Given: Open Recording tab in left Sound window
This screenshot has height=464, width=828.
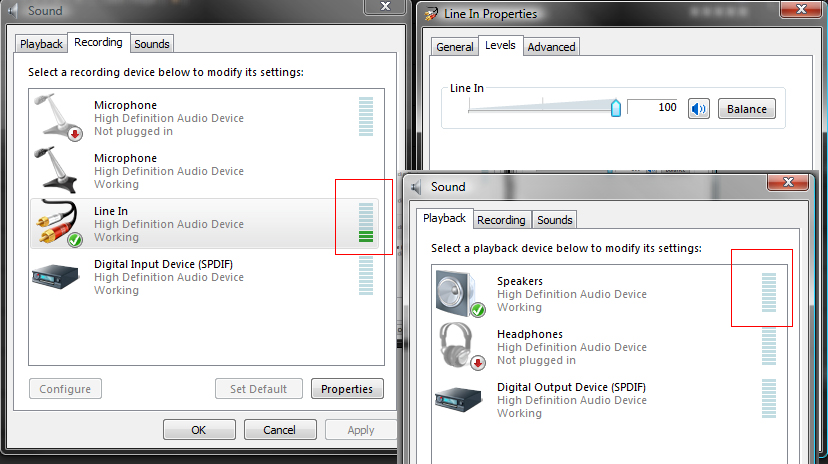Looking at the screenshot, I should click(98, 42).
